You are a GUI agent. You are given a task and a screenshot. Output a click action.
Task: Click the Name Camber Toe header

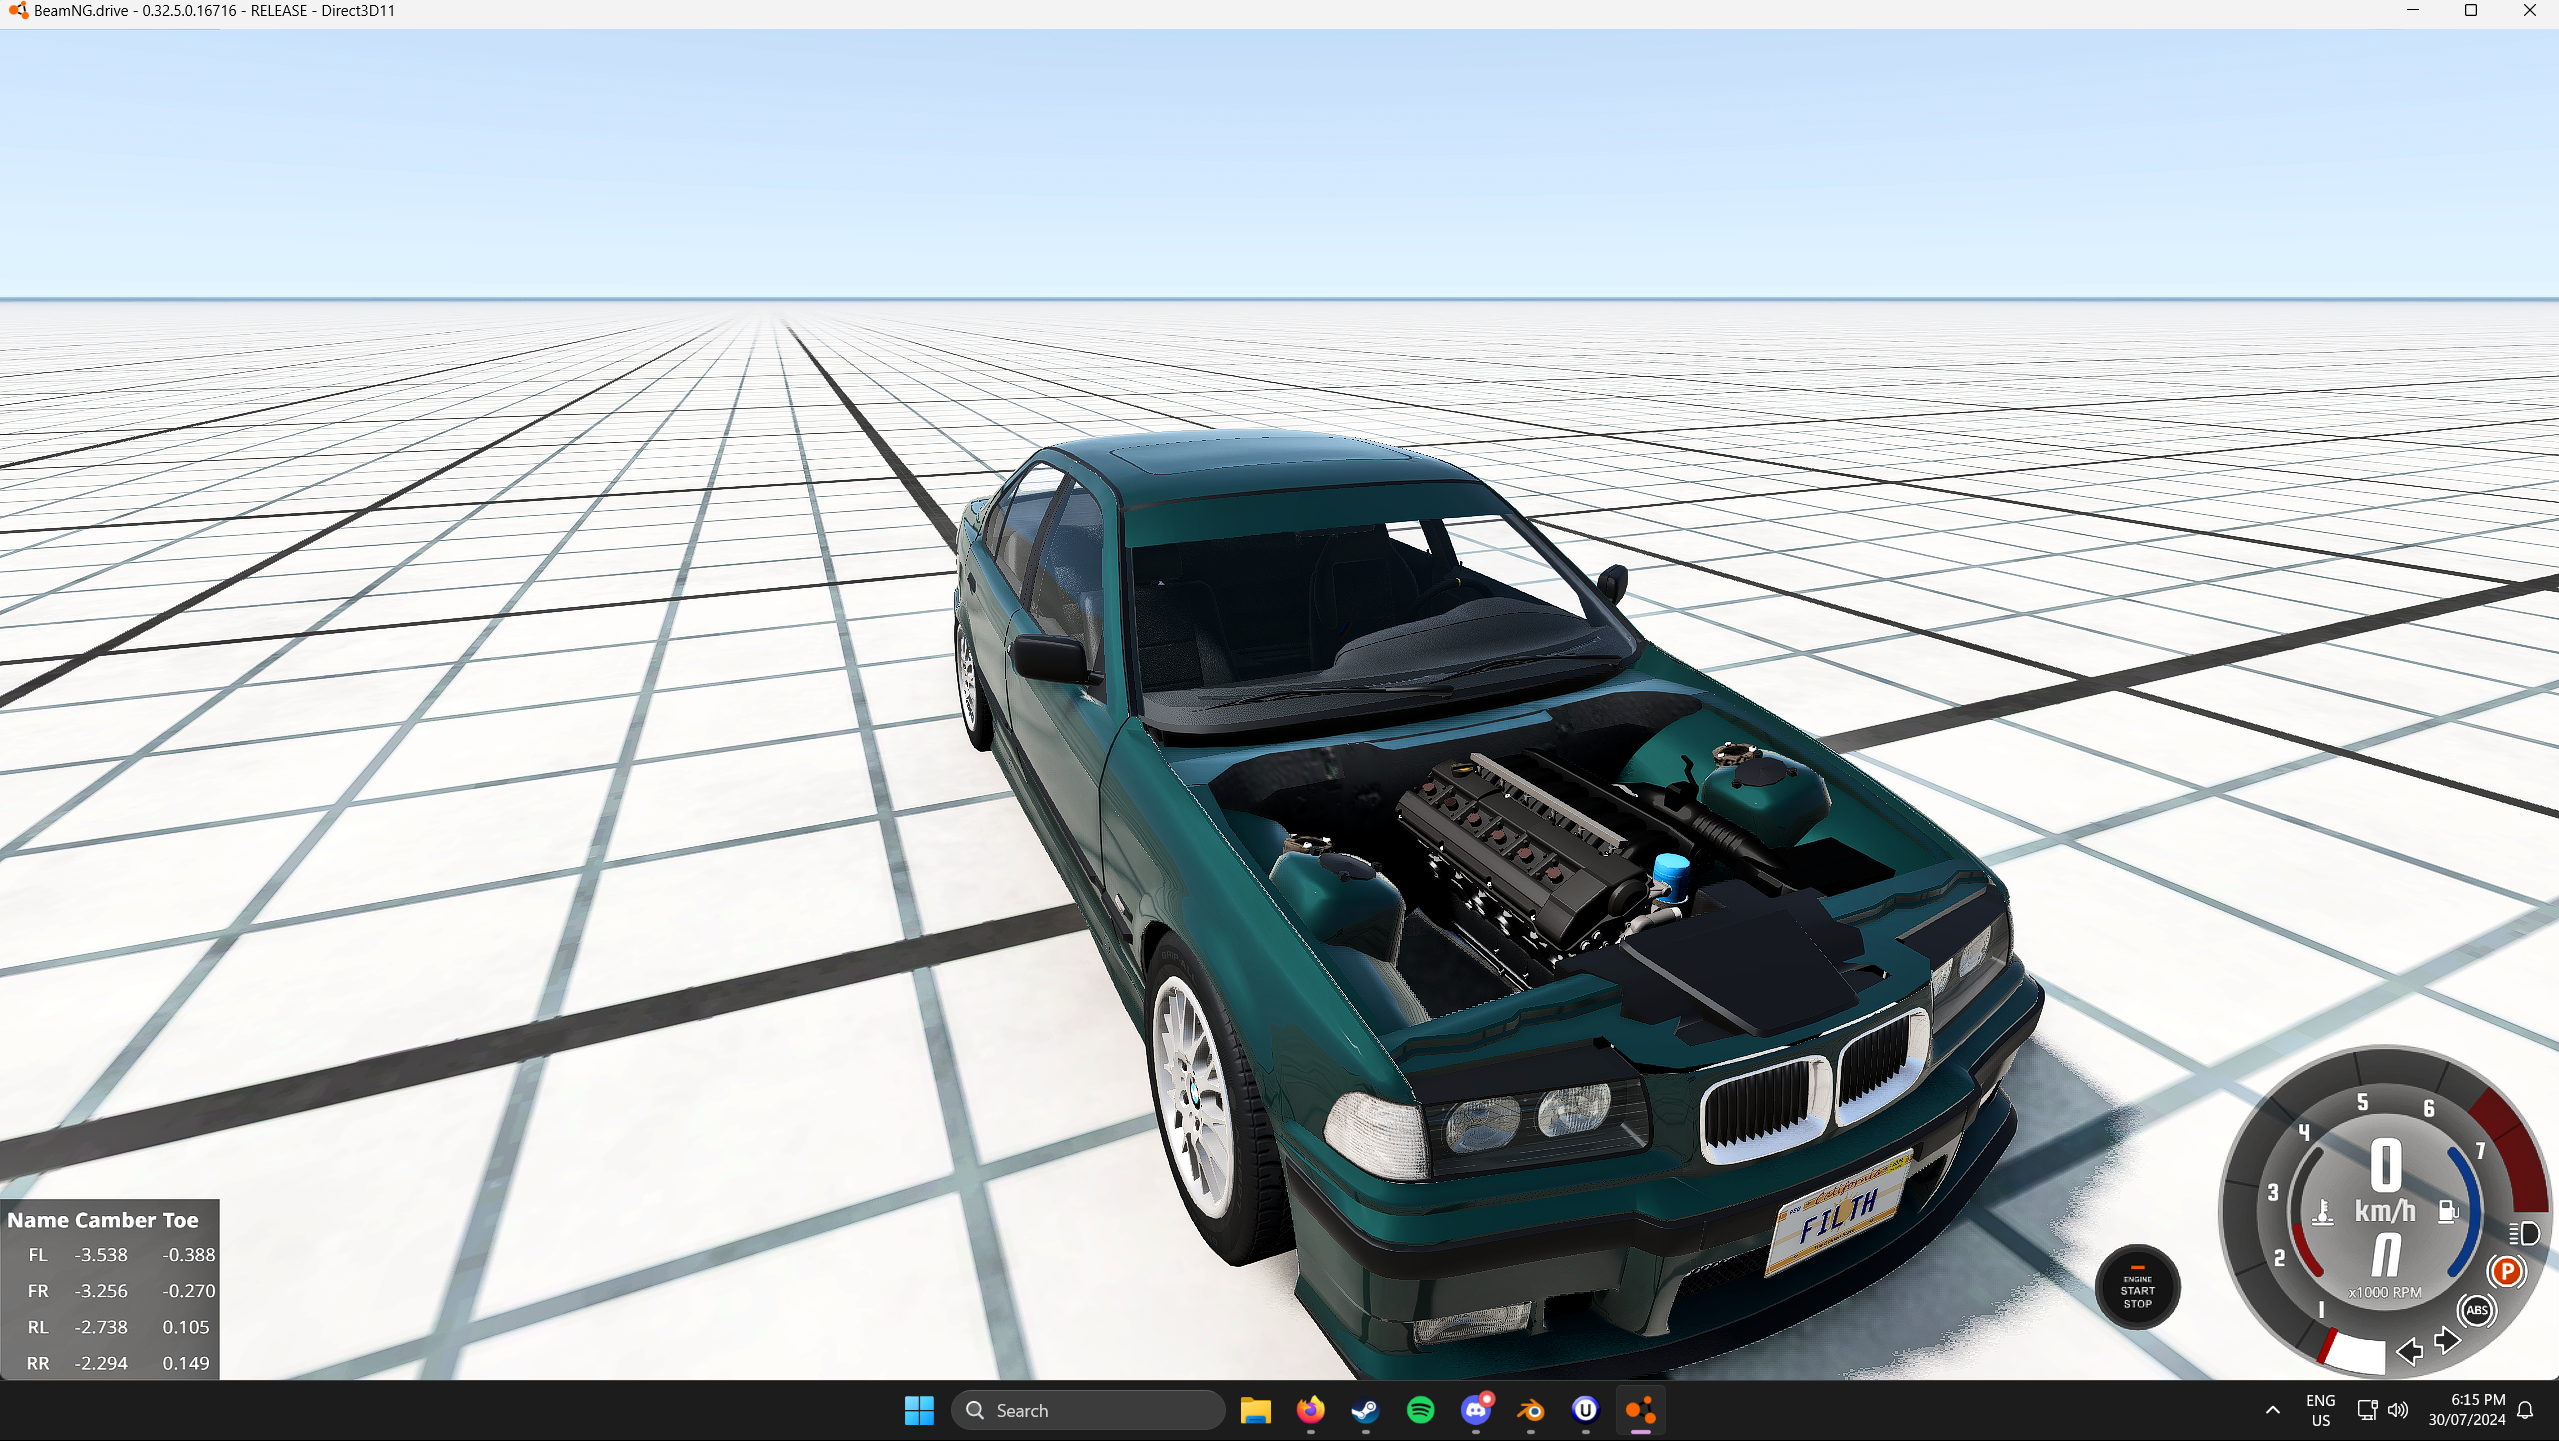pyautogui.click(x=103, y=1220)
